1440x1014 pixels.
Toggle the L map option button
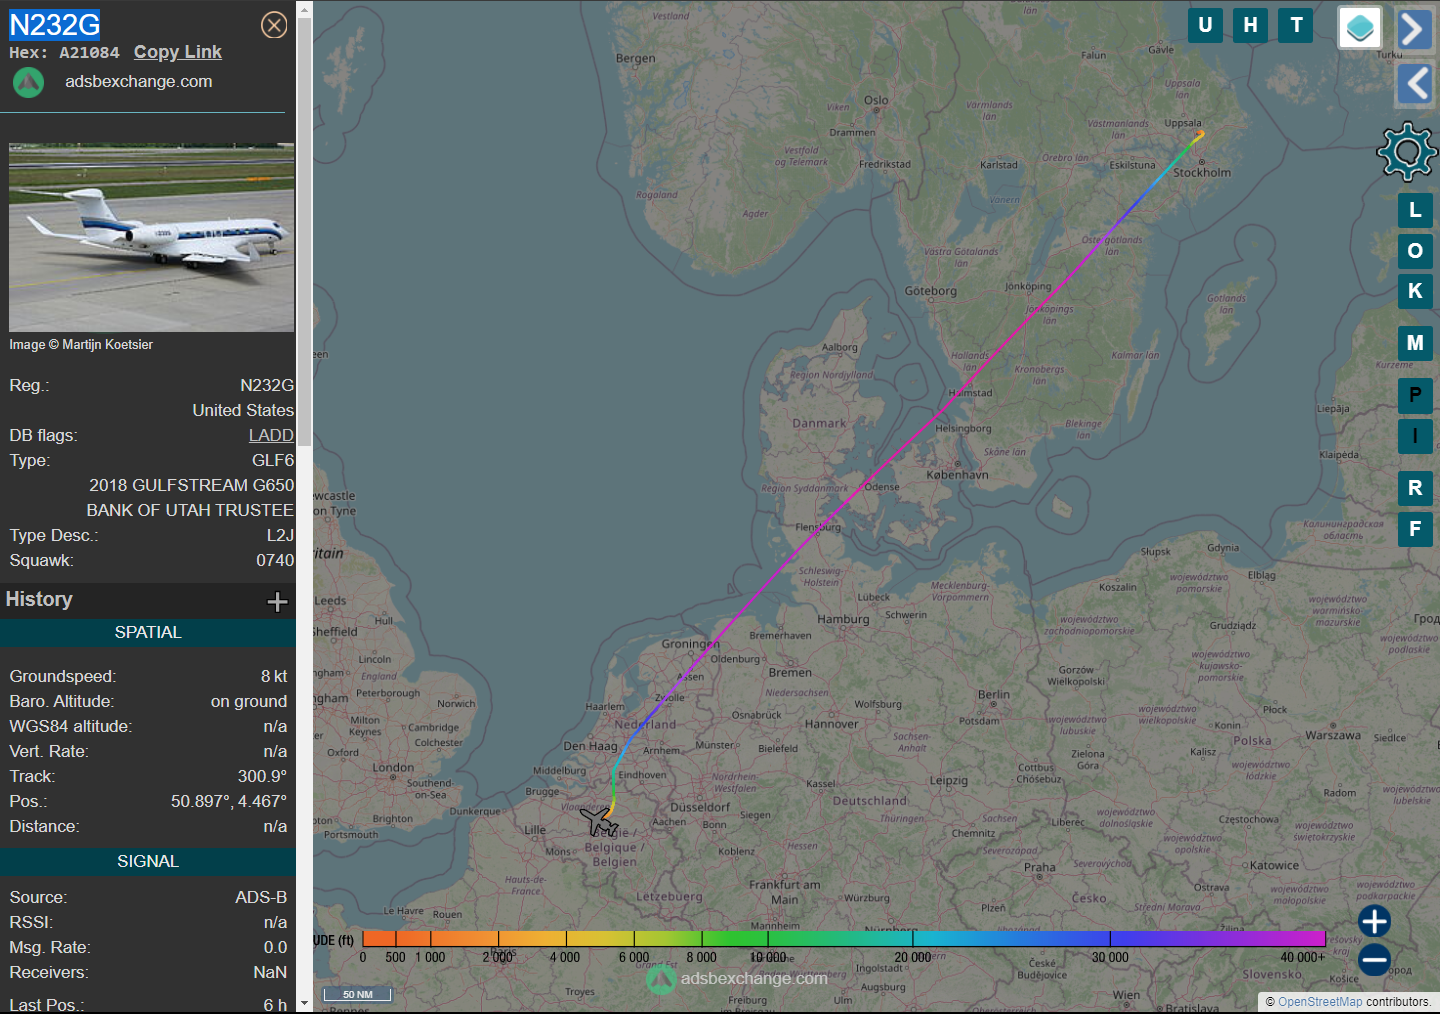point(1415,210)
